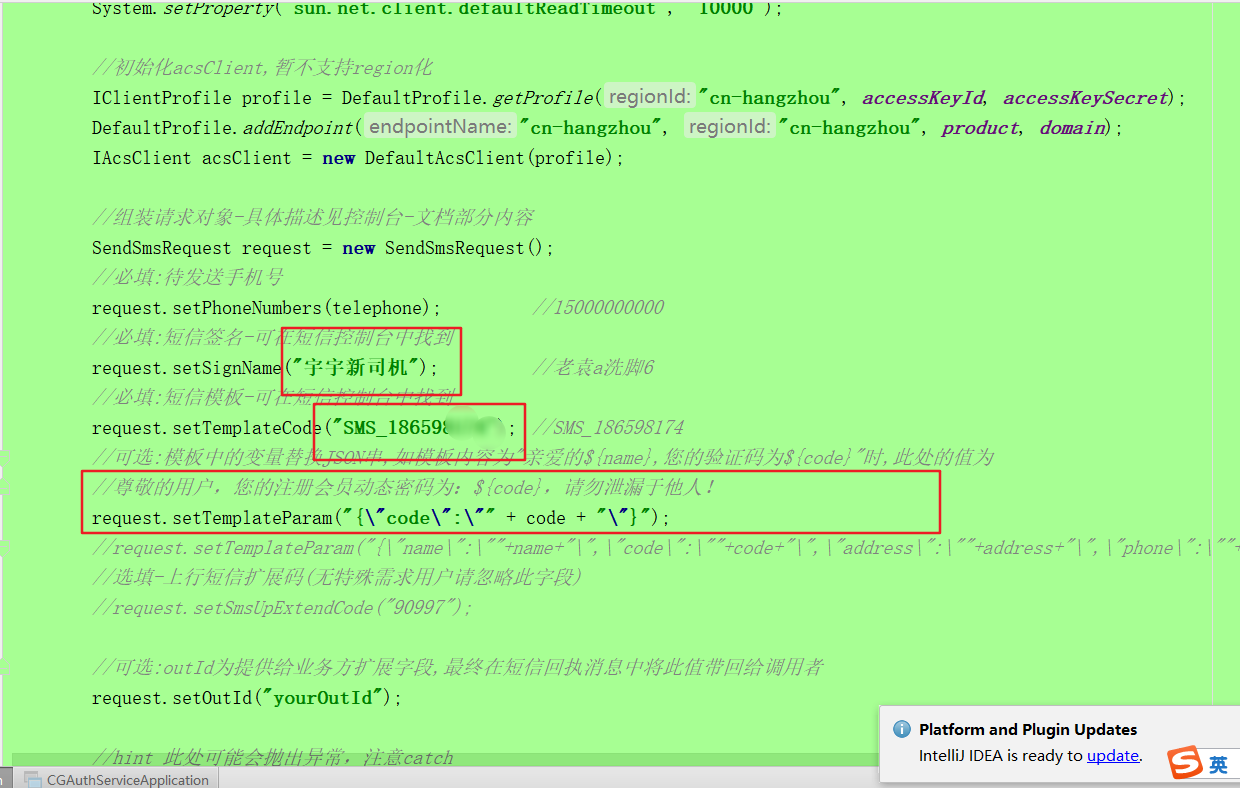Click the regionId: hint in addEndpoint call
The height and width of the screenshot is (788, 1240).
click(x=730, y=128)
